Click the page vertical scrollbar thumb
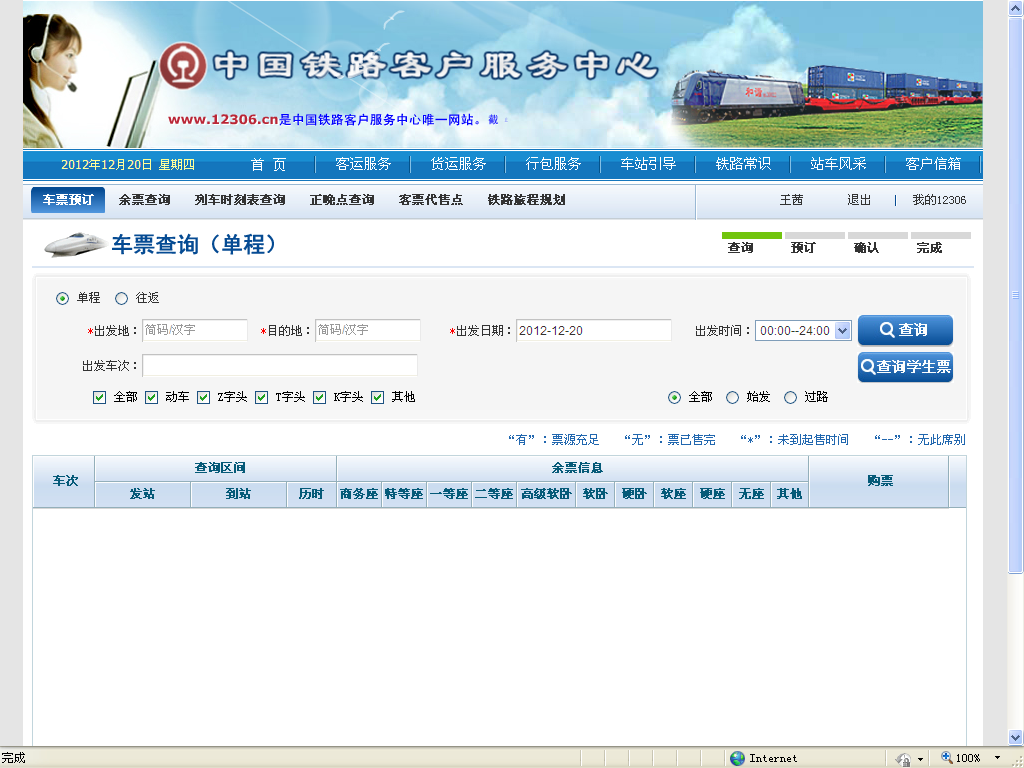The width and height of the screenshot is (1024, 768). click(x=1016, y=295)
